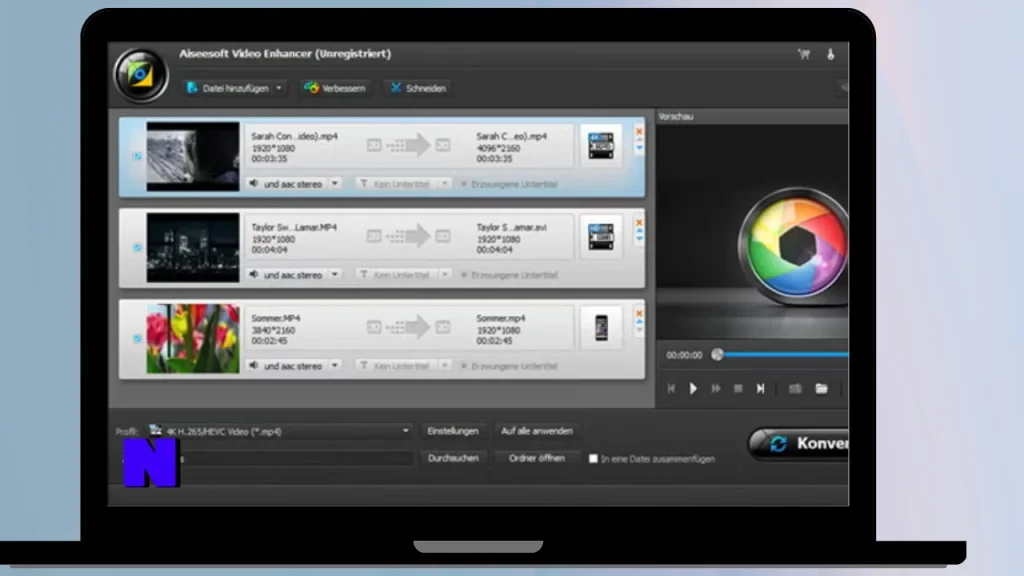
Task: Click the speaker icon in Sarah row
Action: (x=254, y=184)
